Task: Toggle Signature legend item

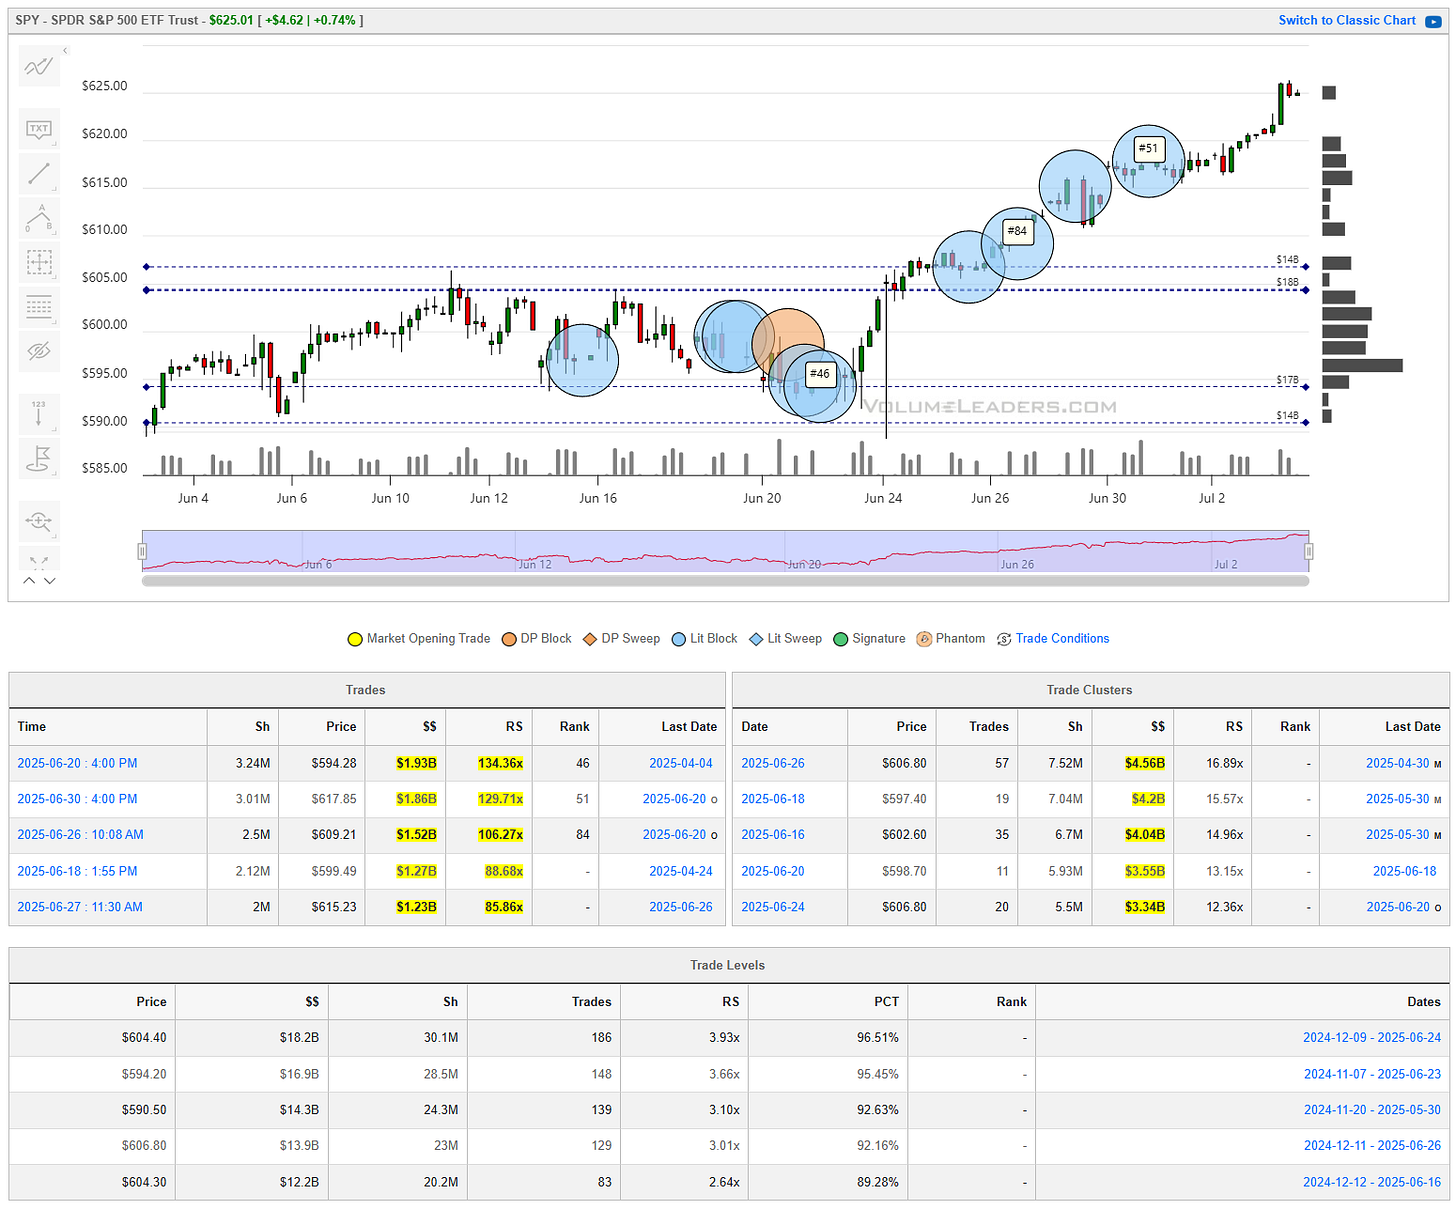Action: click(869, 639)
